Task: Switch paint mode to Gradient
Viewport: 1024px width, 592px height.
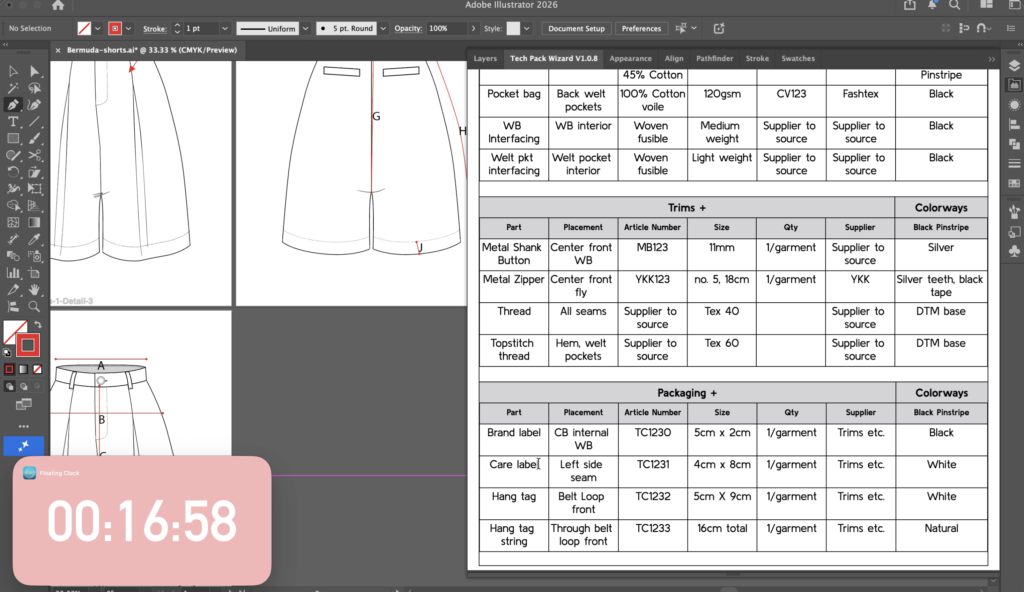Action: click(23, 369)
